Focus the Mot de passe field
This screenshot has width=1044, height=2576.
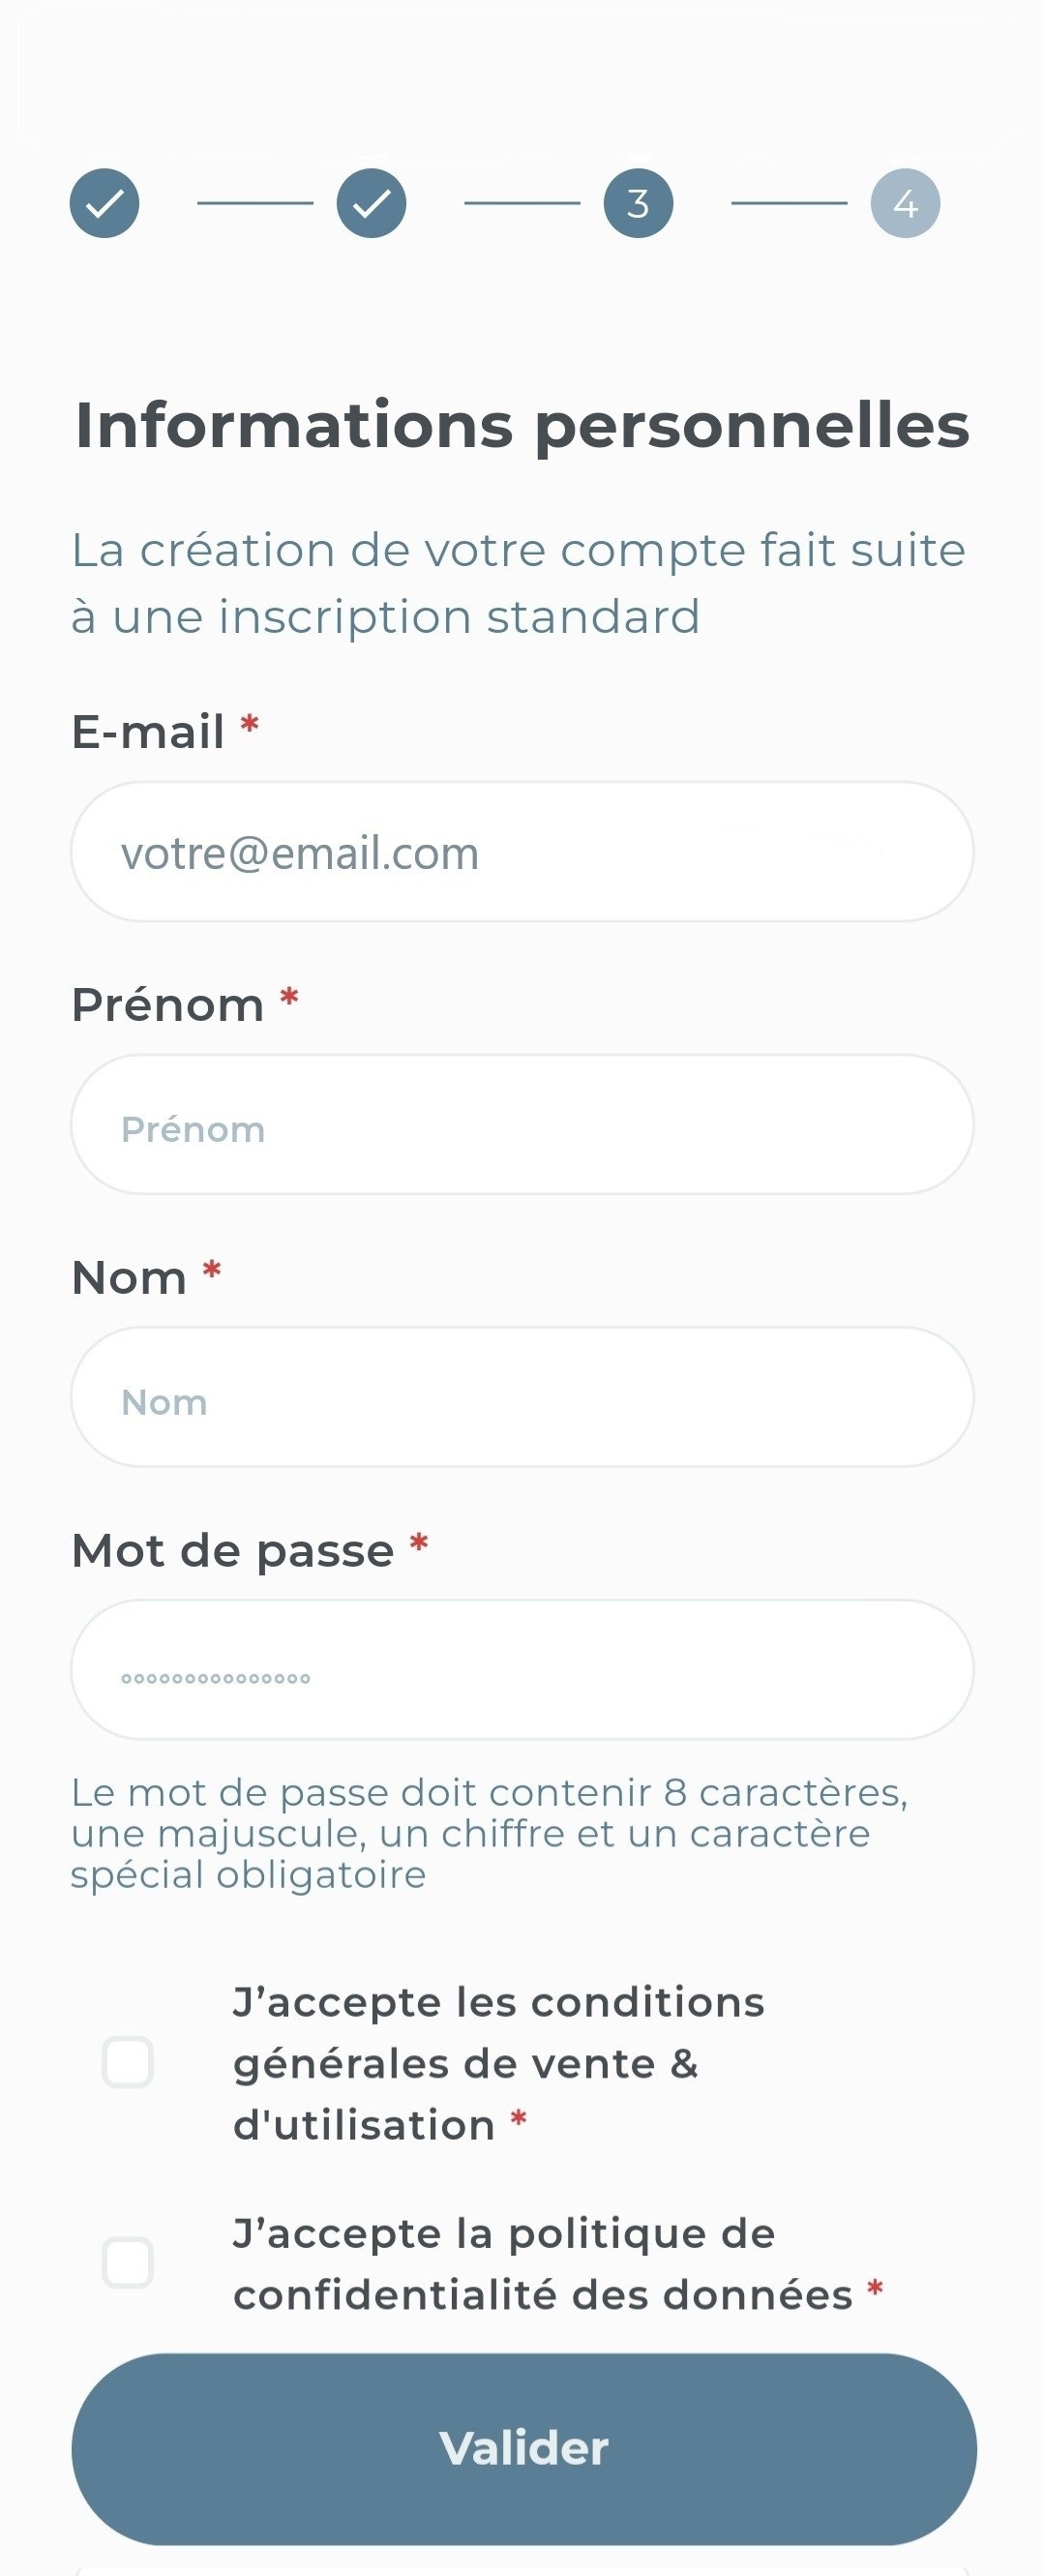pos(522,1671)
